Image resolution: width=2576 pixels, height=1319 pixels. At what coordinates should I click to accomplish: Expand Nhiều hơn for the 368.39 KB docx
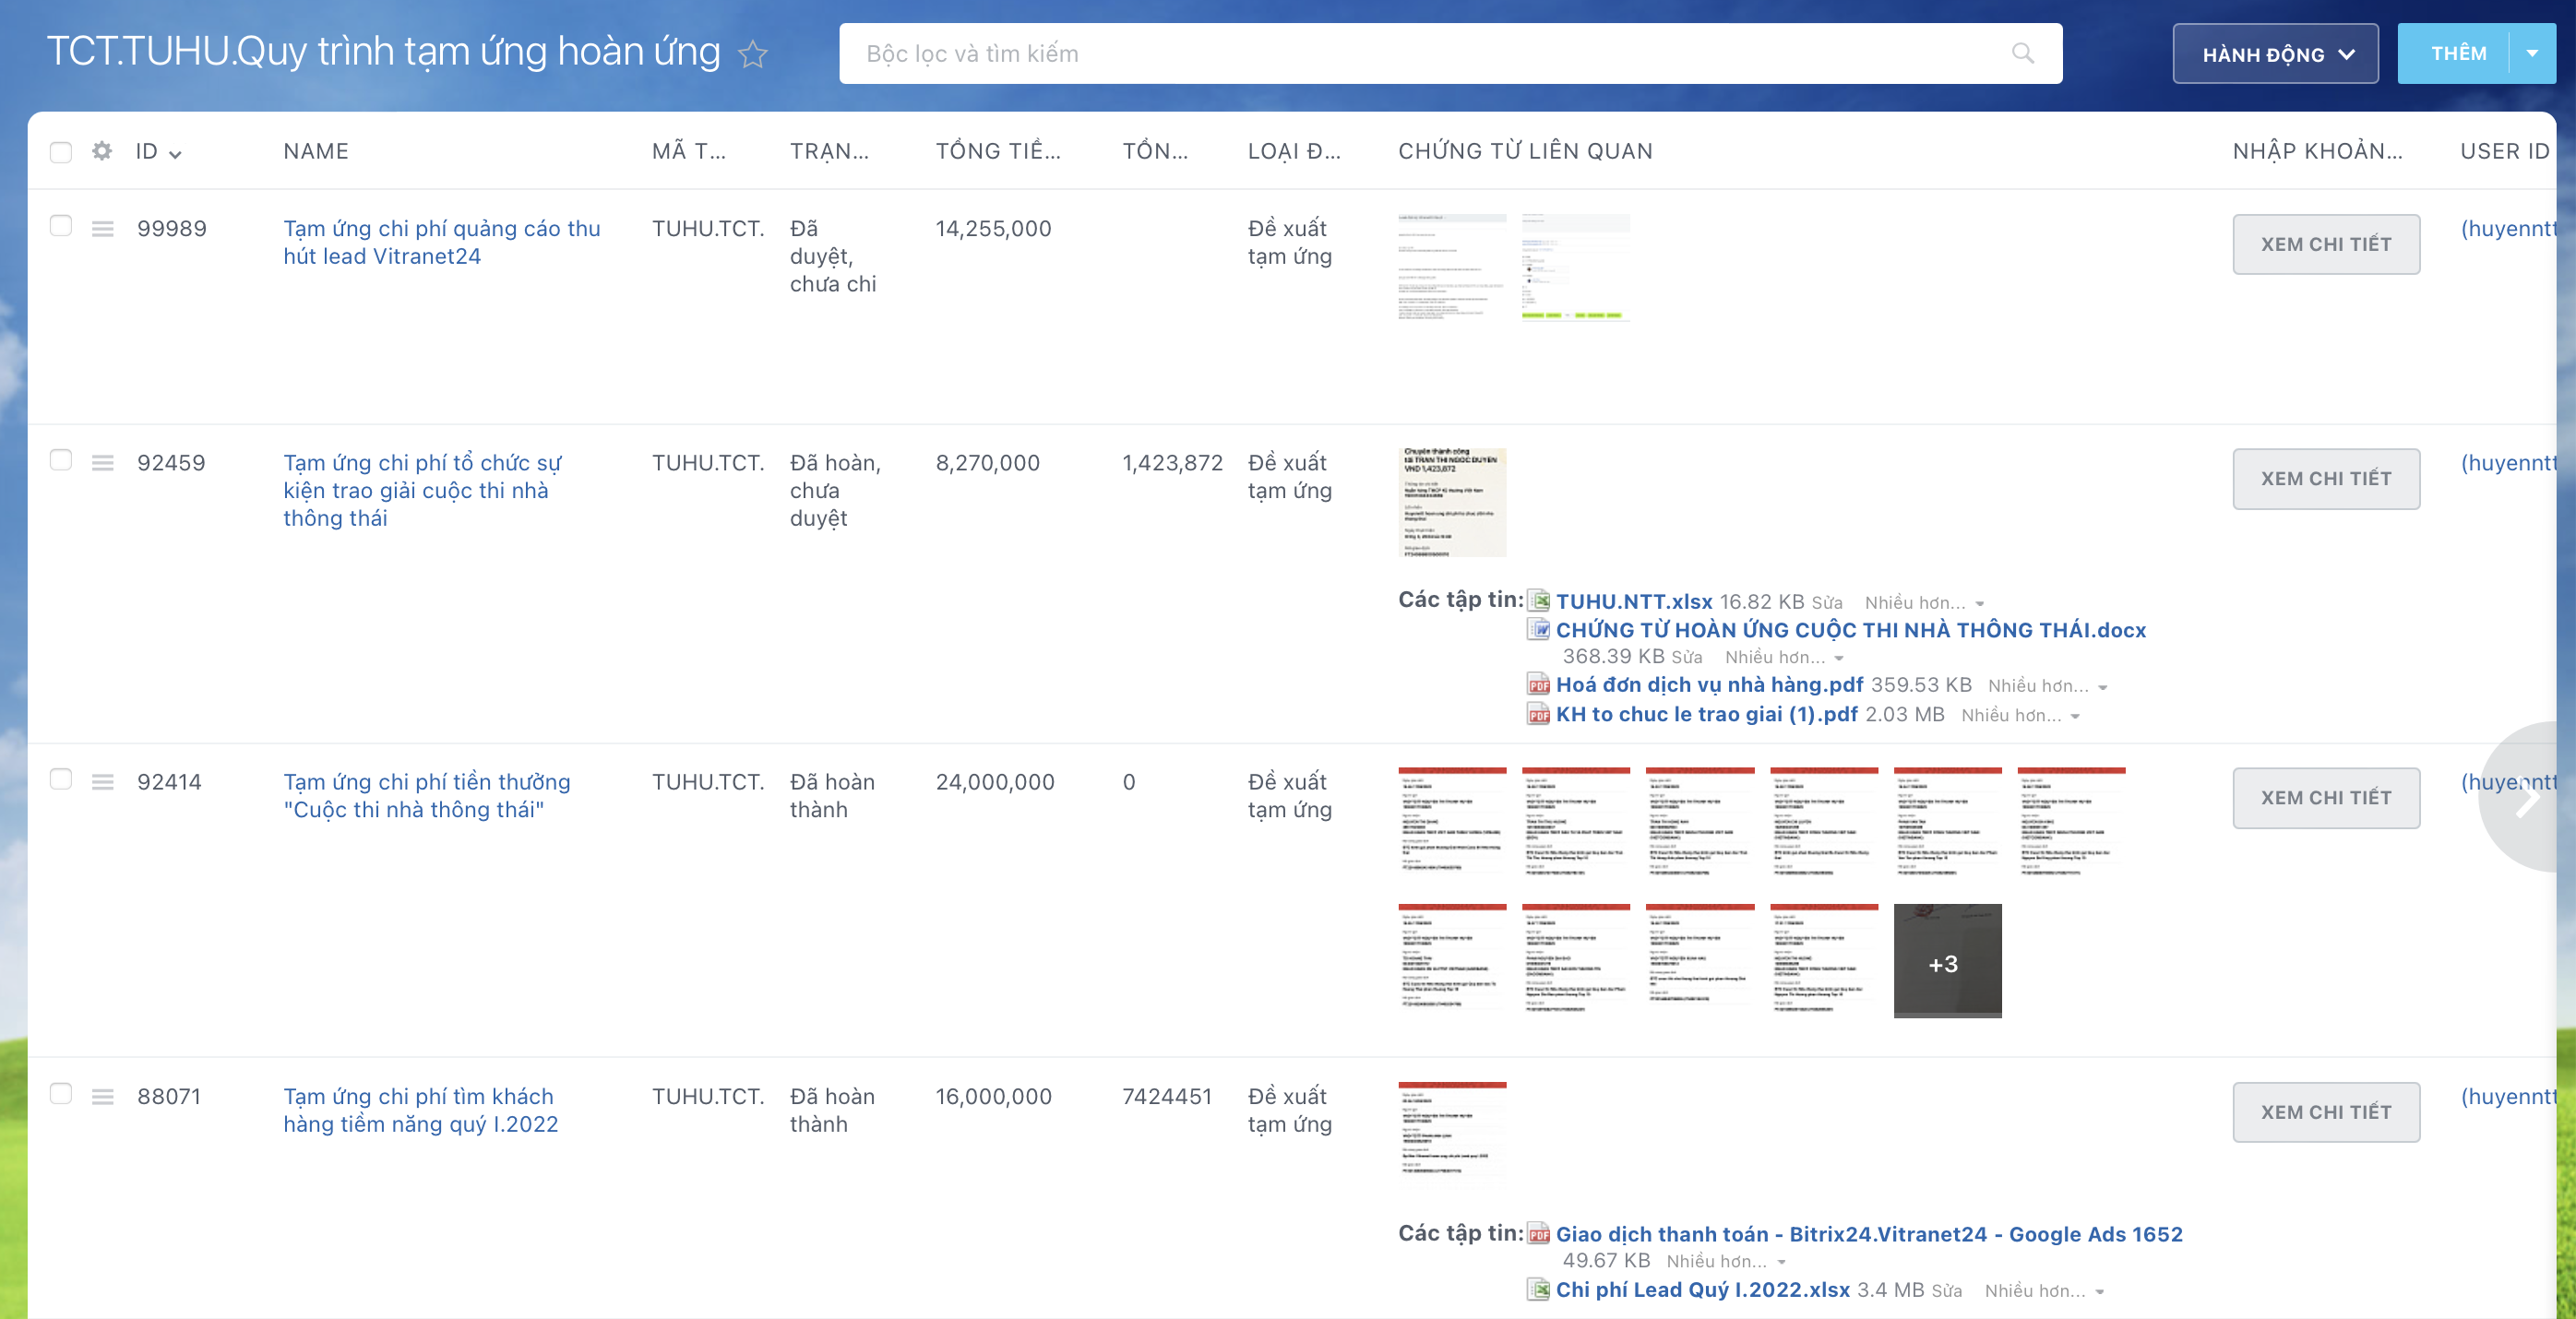[1783, 657]
